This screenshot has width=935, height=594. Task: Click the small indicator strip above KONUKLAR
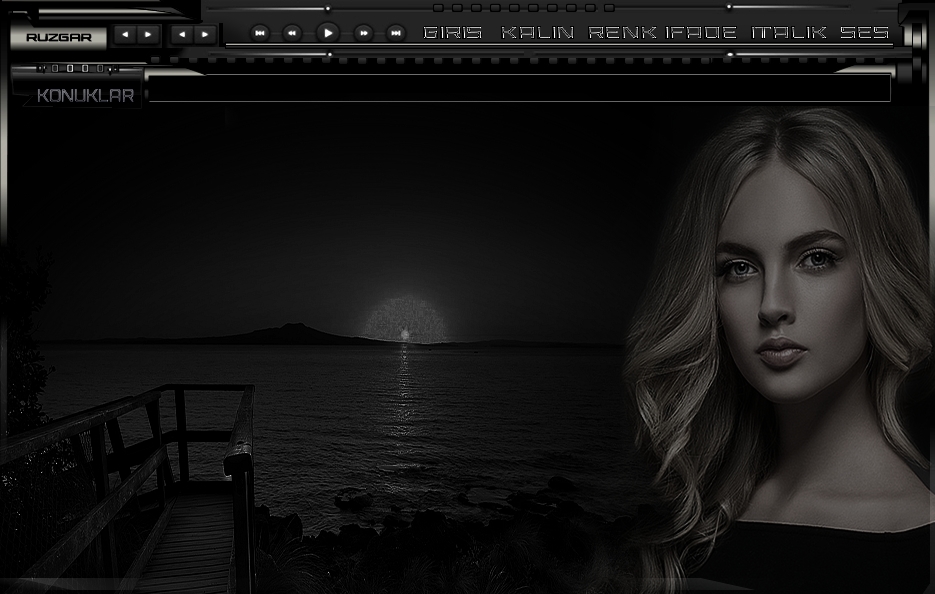(x=78, y=69)
